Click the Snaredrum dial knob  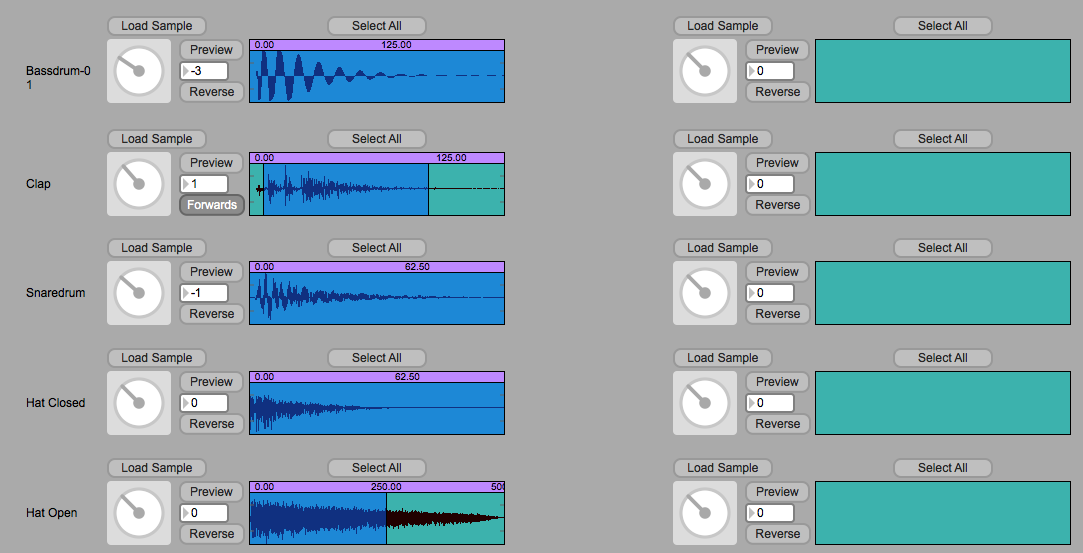click(139, 293)
